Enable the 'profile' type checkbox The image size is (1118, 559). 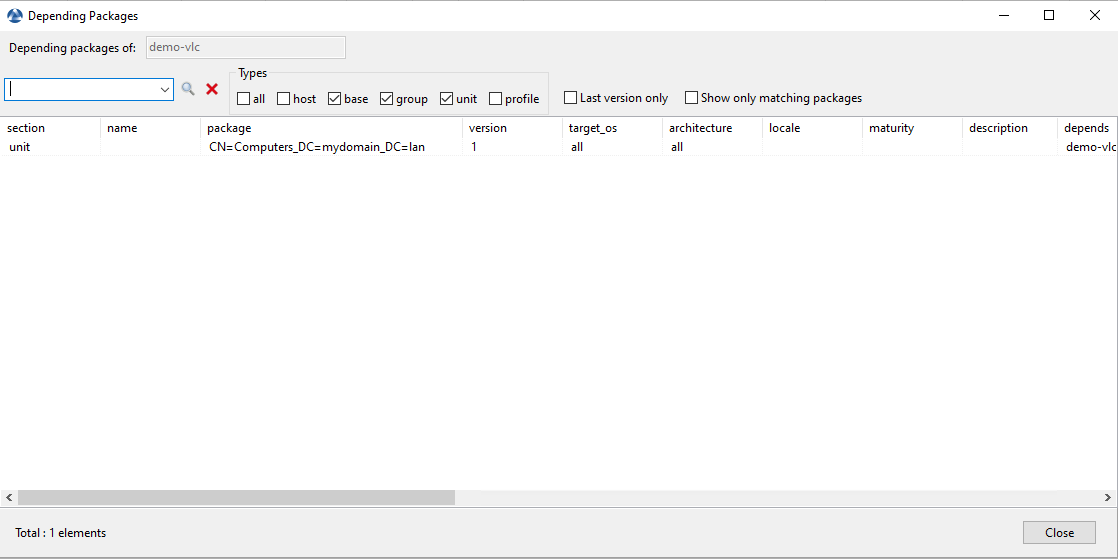point(496,99)
